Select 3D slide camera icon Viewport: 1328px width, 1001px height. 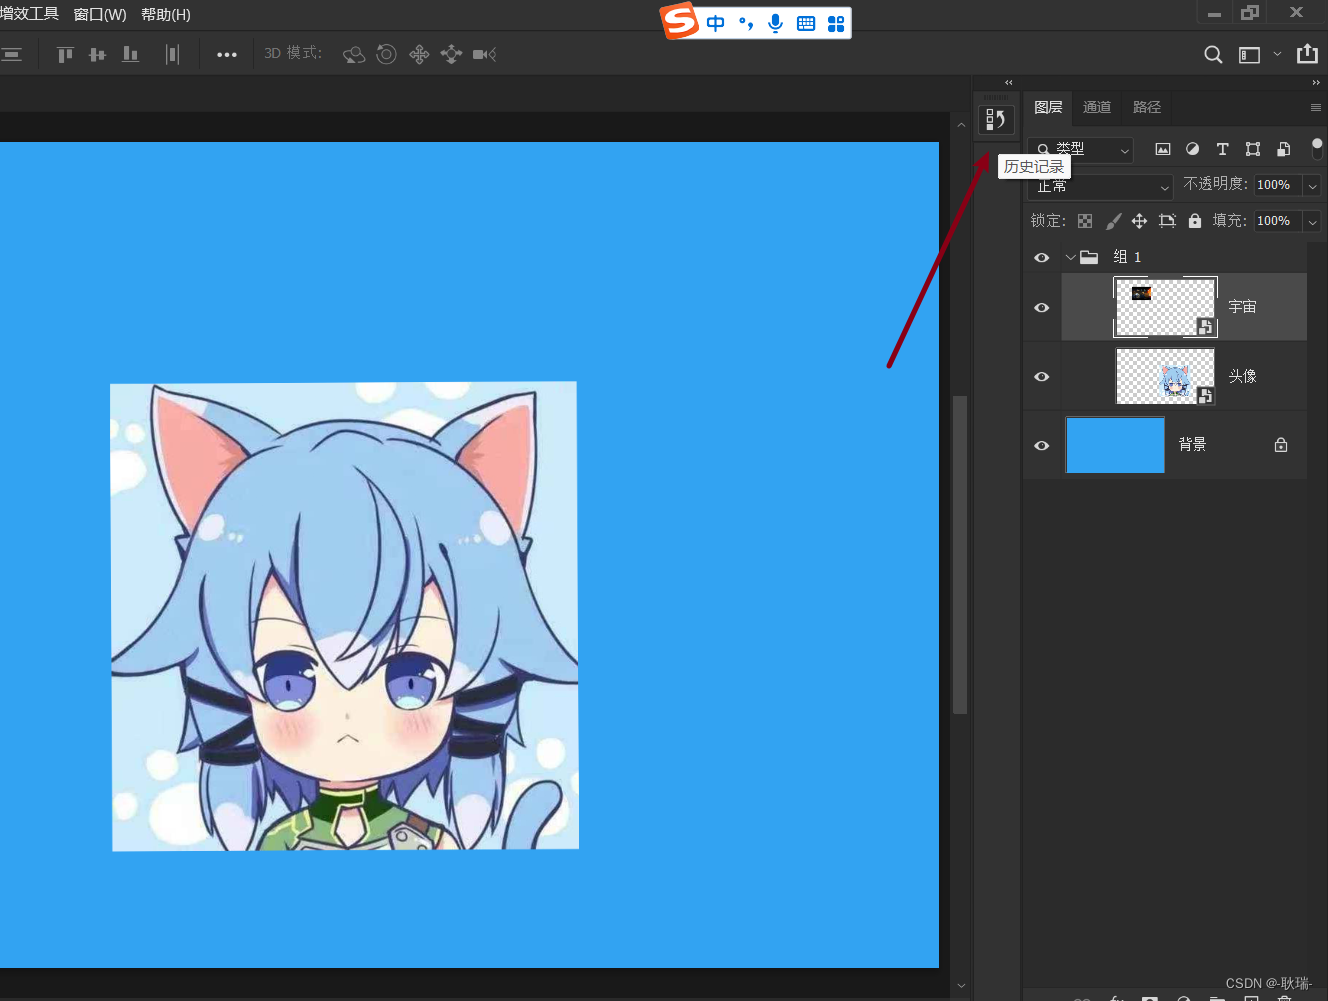click(x=451, y=54)
